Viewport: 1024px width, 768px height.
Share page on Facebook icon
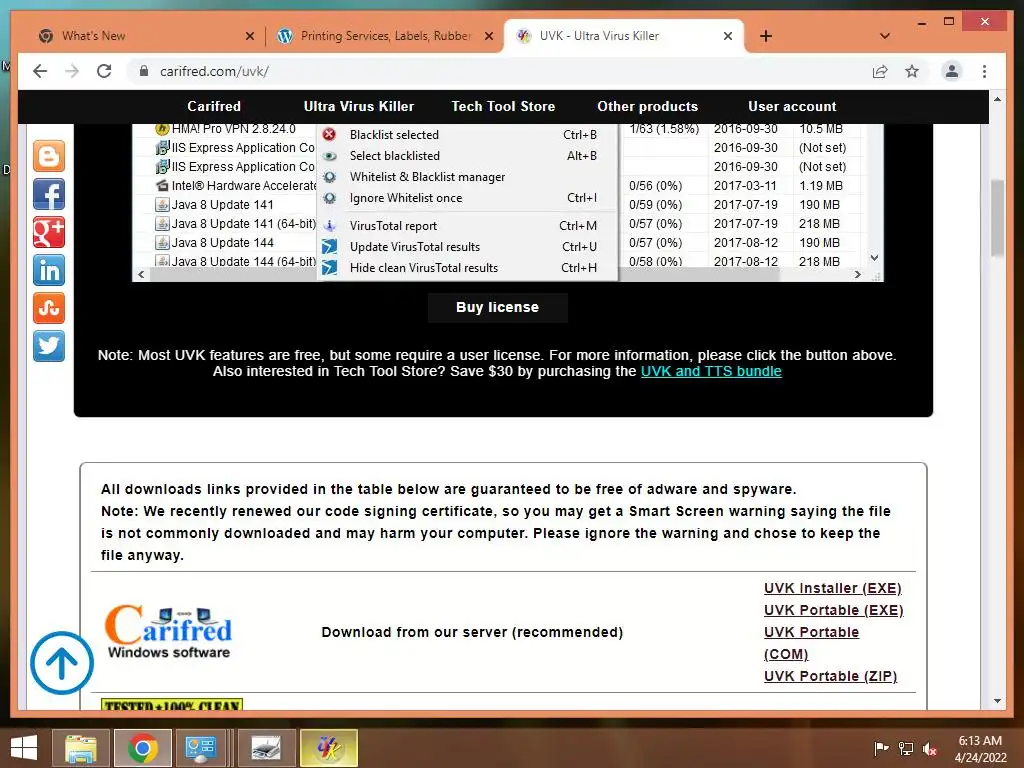click(x=49, y=195)
